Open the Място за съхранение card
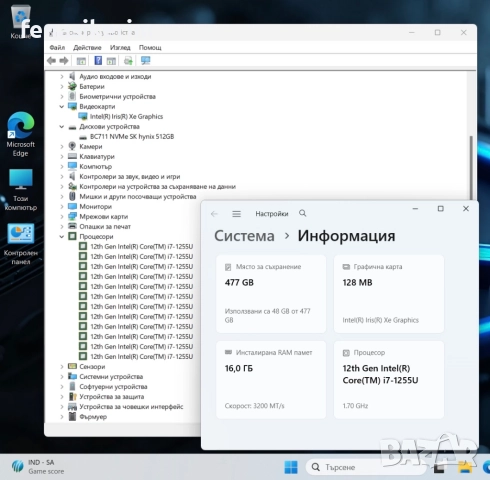 point(271,294)
